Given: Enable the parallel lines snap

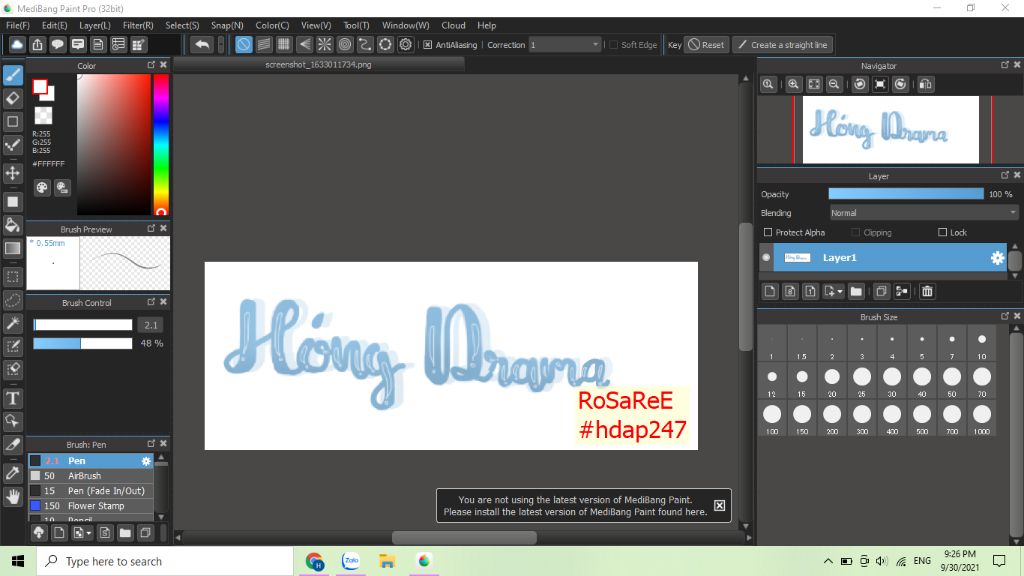Looking at the screenshot, I should [264, 44].
